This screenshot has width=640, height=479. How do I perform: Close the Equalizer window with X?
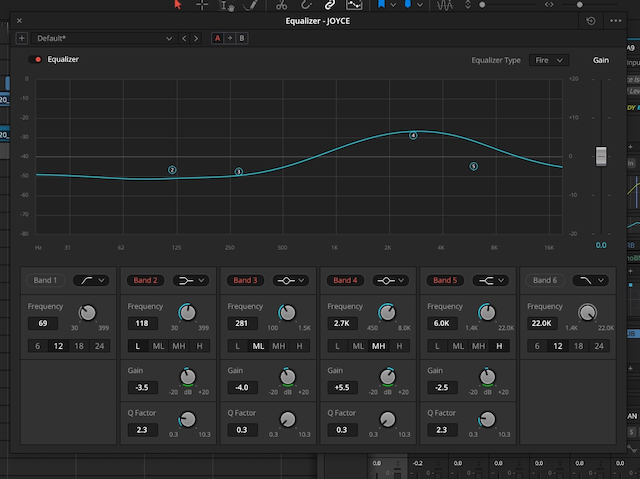pyautogui.click(x=19, y=20)
